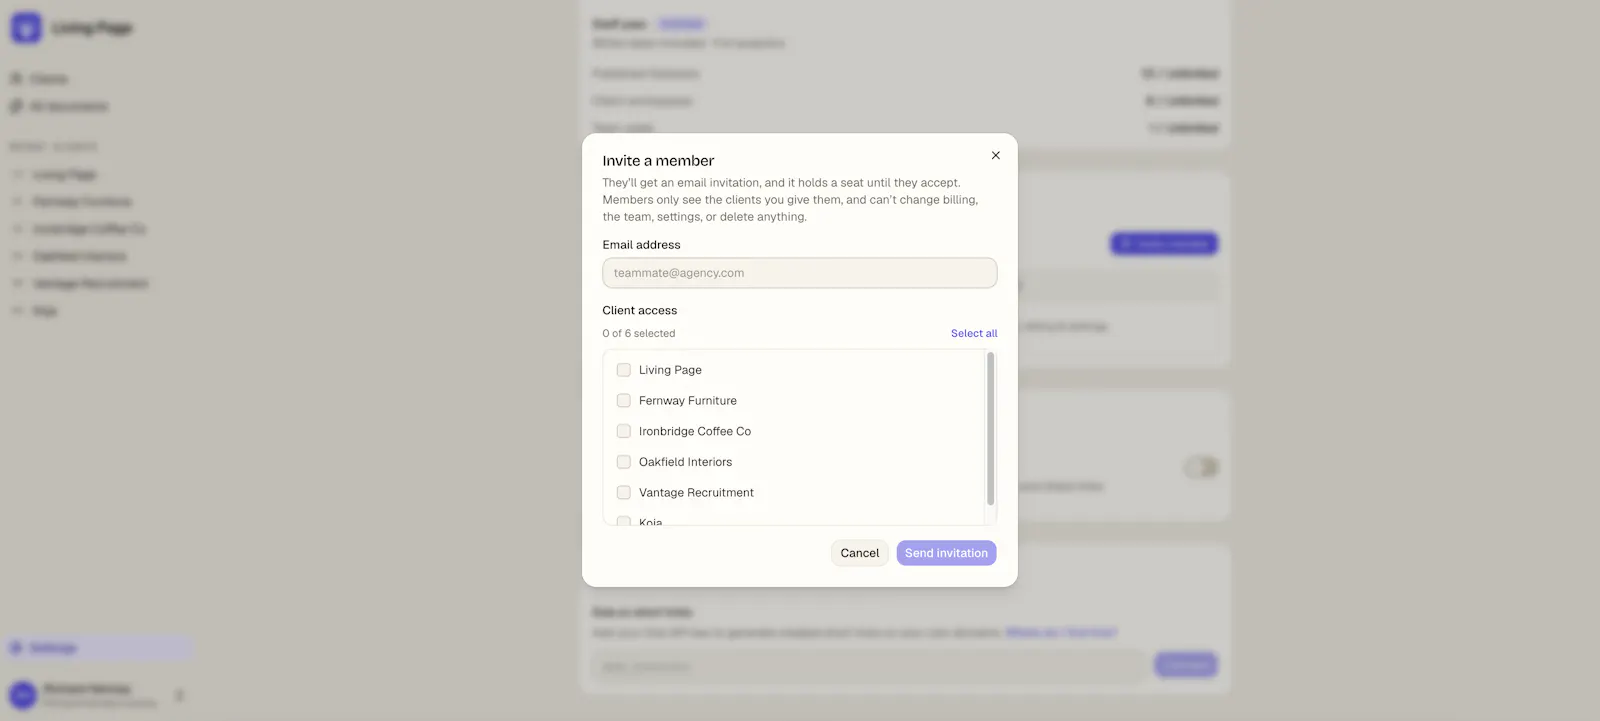This screenshot has height=721, width=1600.
Task: Close the Invite a member dialog
Action: point(995,155)
